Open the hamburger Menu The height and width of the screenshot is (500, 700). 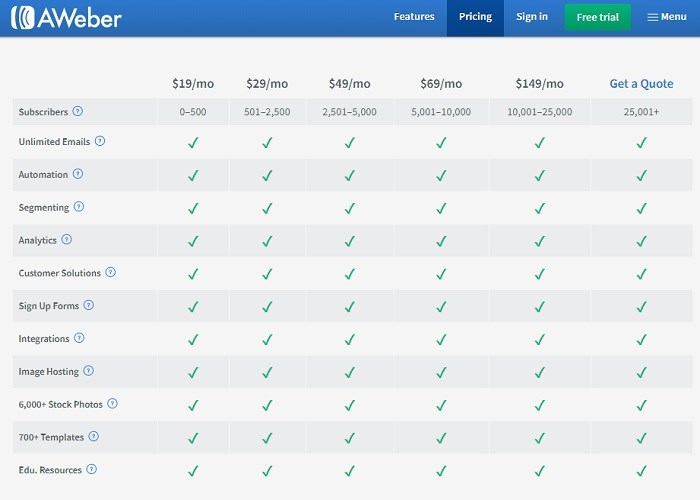coord(667,17)
